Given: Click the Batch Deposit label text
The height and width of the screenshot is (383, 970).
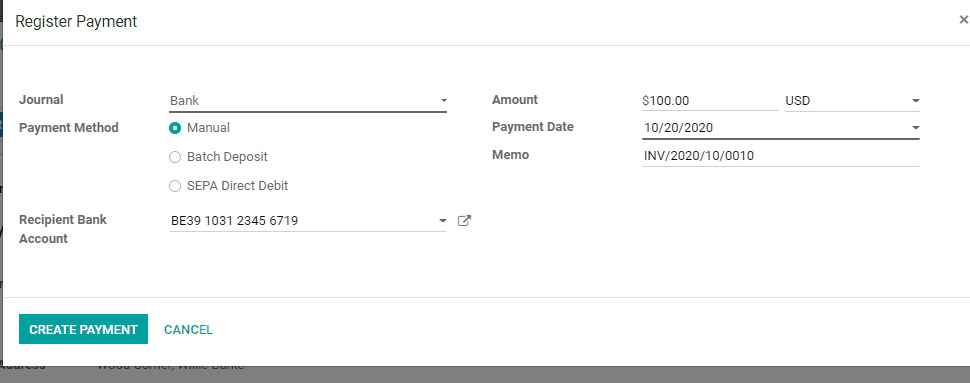Looking at the screenshot, I should click(227, 157).
